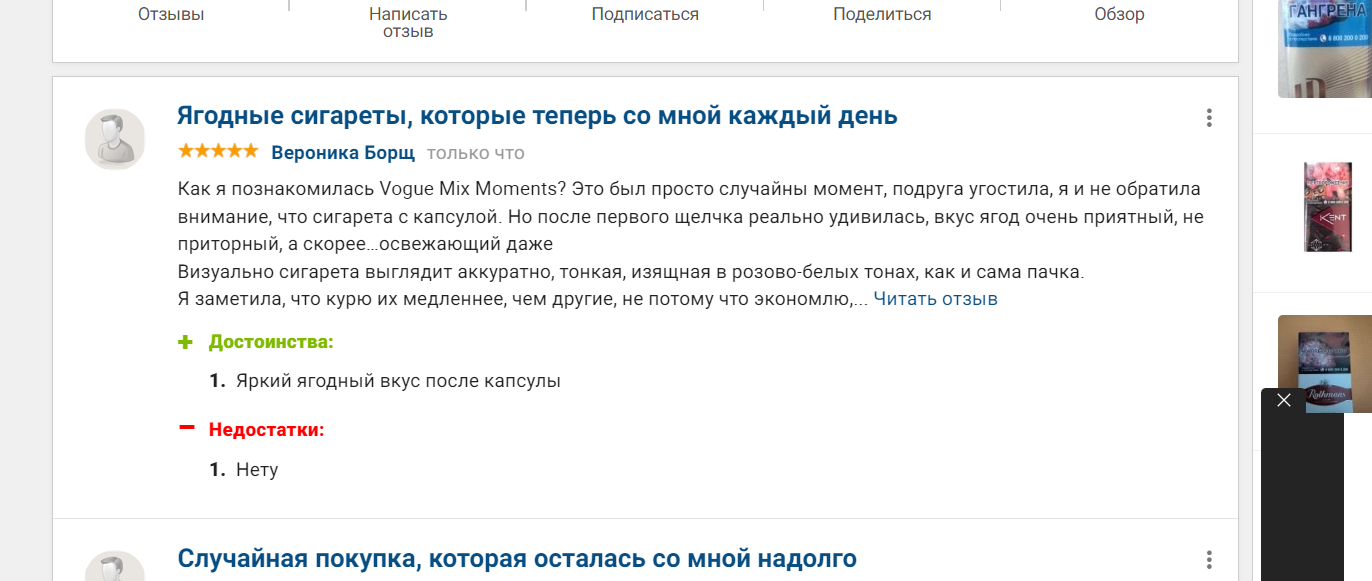This screenshot has width=1372, height=581.
Task: Click the green plus icon by Достоинства
Action: (x=185, y=342)
